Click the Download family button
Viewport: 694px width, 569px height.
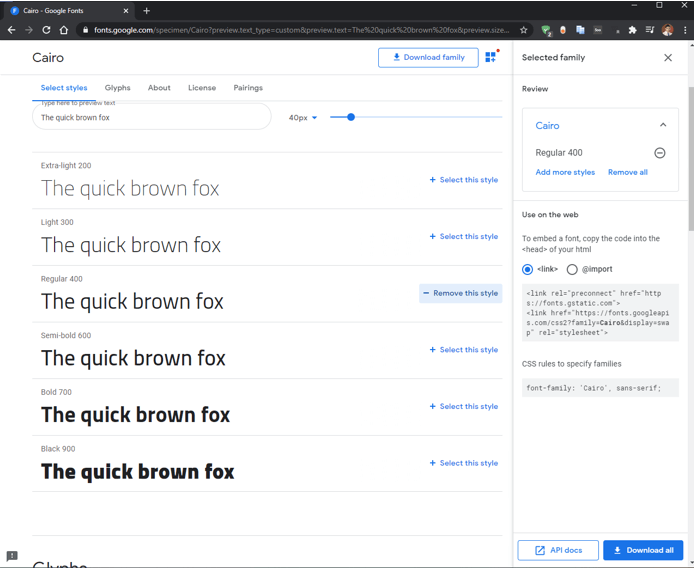click(x=428, y=58)
